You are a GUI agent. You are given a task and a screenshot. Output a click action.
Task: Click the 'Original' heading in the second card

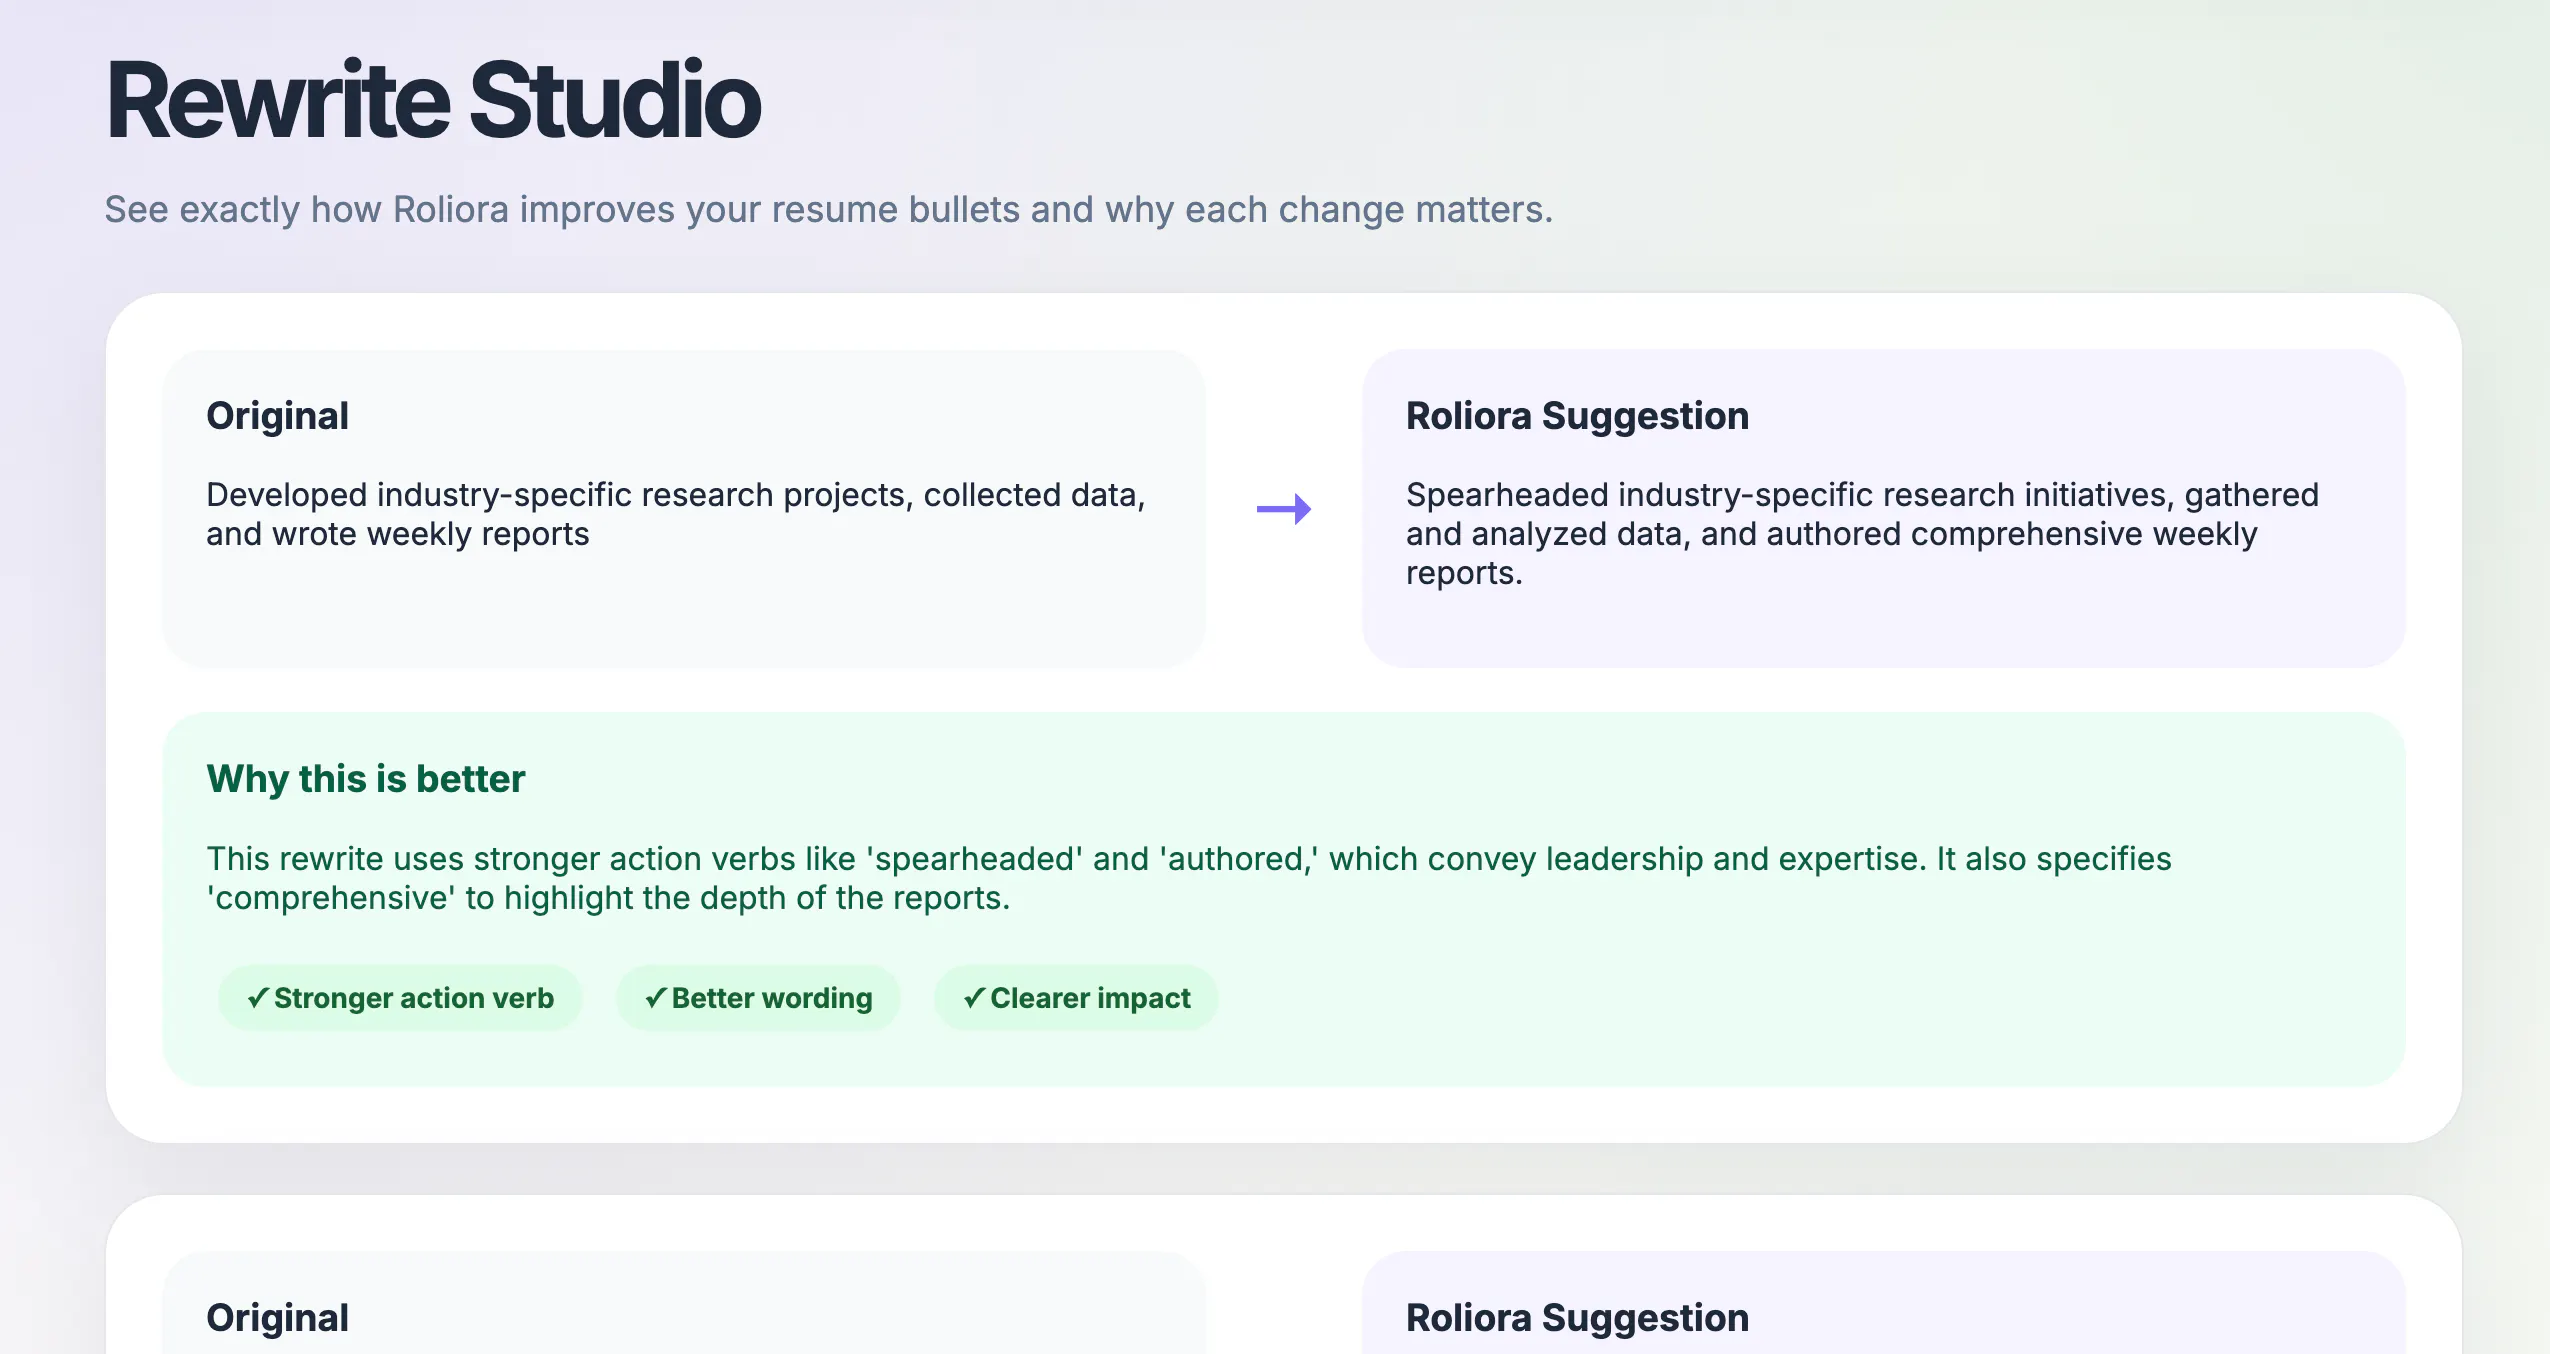[x=278, y=1318]
